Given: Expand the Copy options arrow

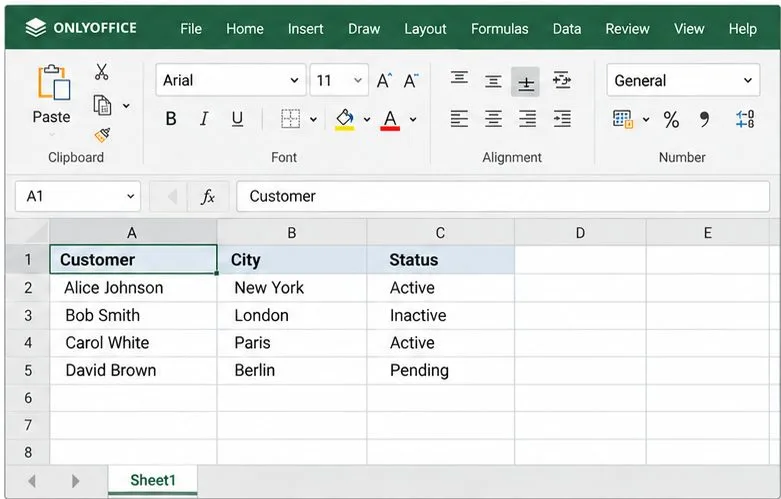Looking at the screenshot, I should tap(126, 106).
